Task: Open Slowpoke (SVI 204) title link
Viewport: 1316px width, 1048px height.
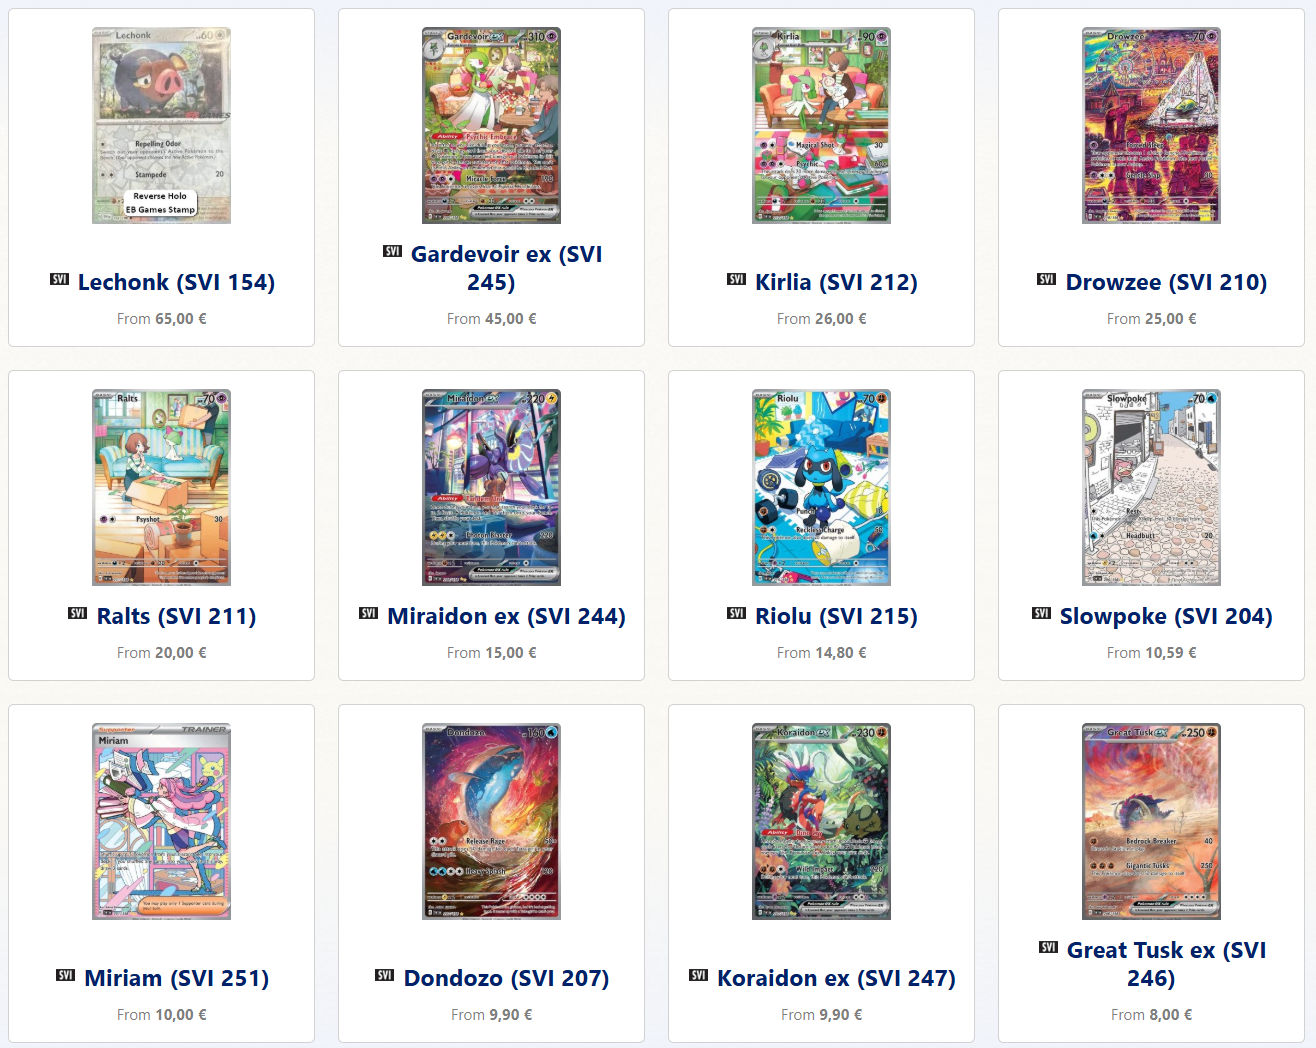Action: point(1166,616)
